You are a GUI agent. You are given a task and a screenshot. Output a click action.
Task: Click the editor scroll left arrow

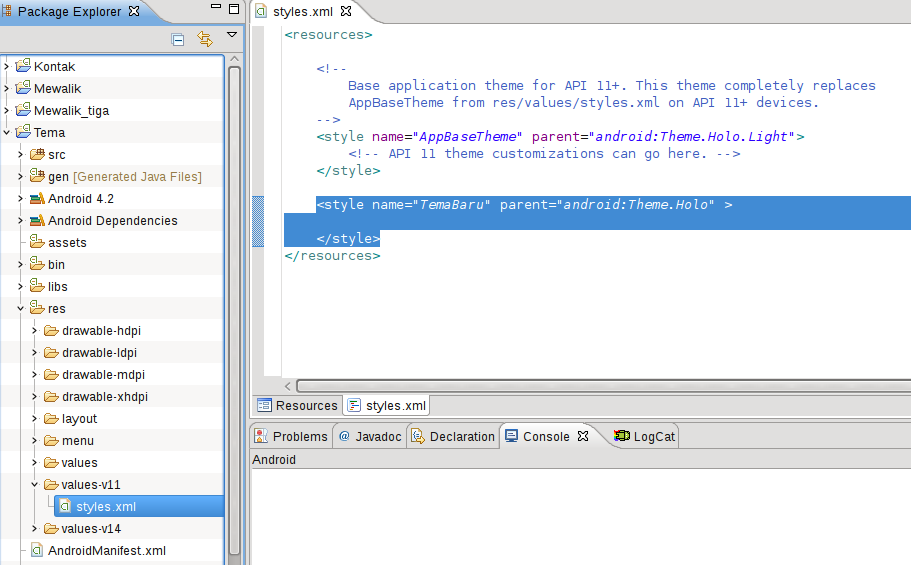click(x=288, y=386)
